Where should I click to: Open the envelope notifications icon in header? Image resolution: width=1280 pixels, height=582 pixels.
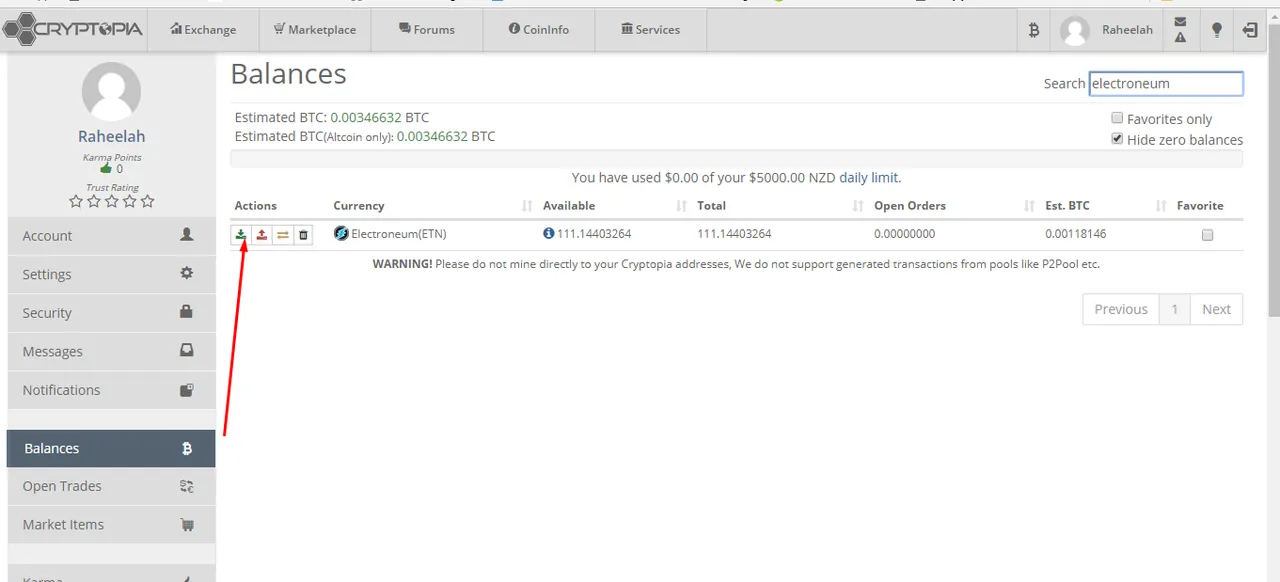(x=1181, y=22)
